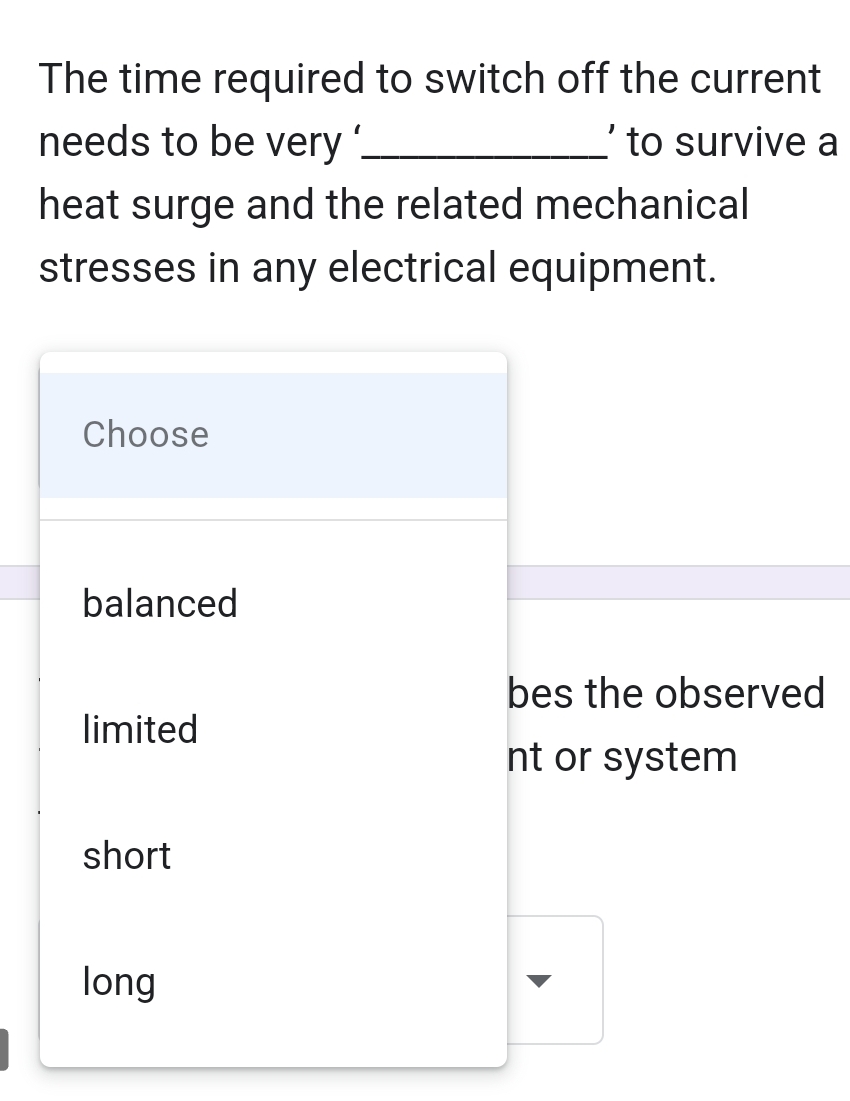850x1101 pixels.
Task: Select the 'short' option from the dropdown
Action: [126, 856]
